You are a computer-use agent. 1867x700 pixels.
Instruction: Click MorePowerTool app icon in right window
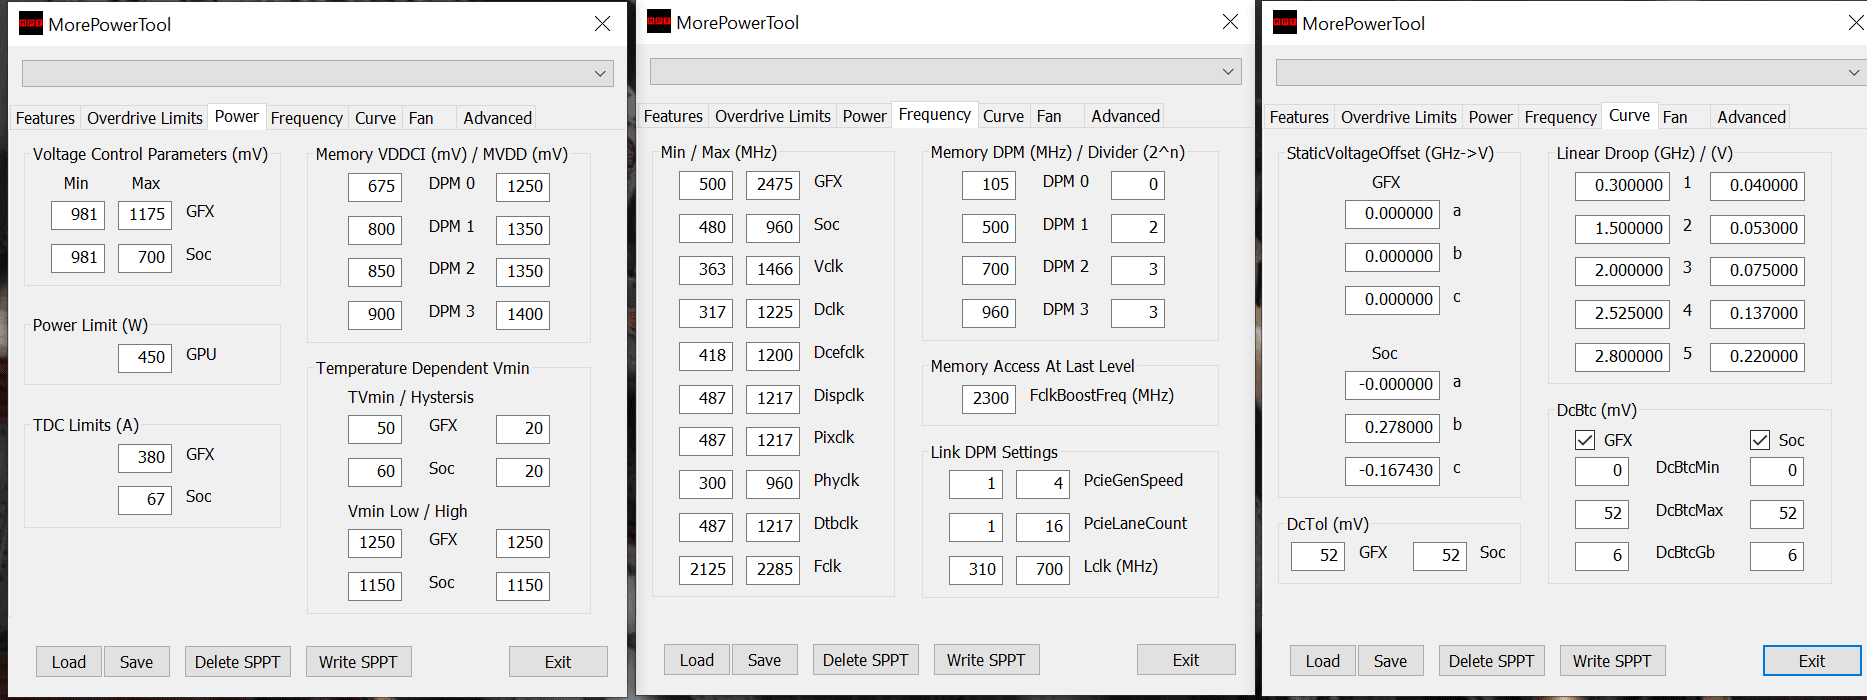[1285, 22]
